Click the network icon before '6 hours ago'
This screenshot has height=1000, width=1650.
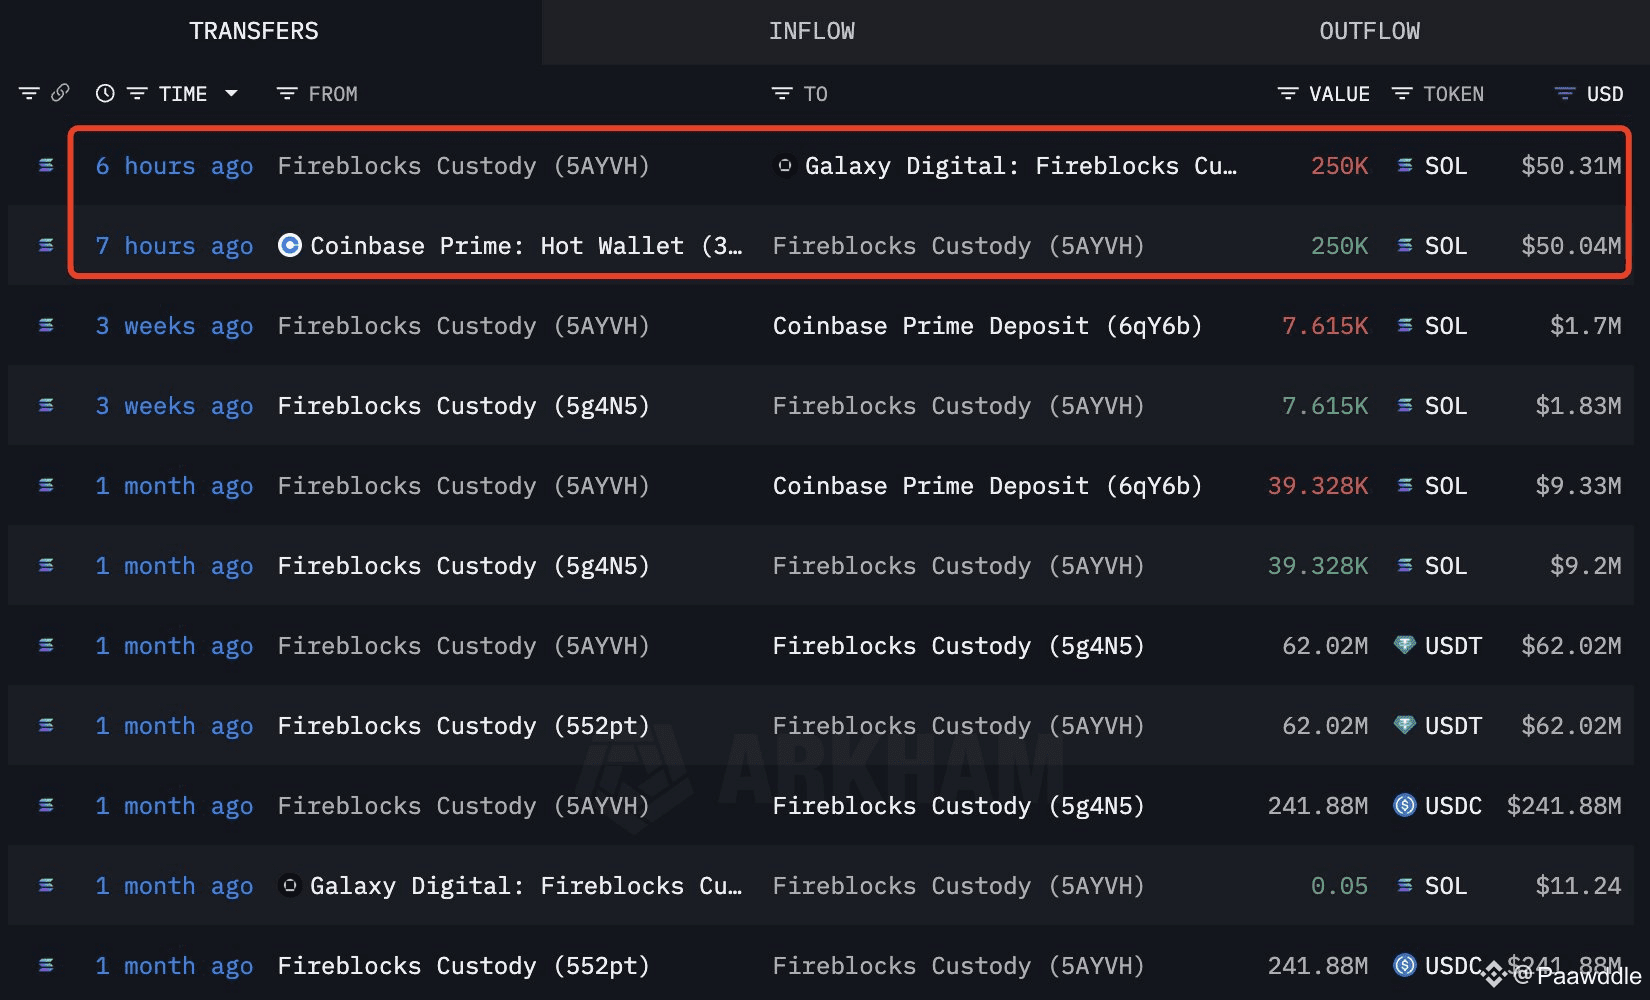coord(46,165)
